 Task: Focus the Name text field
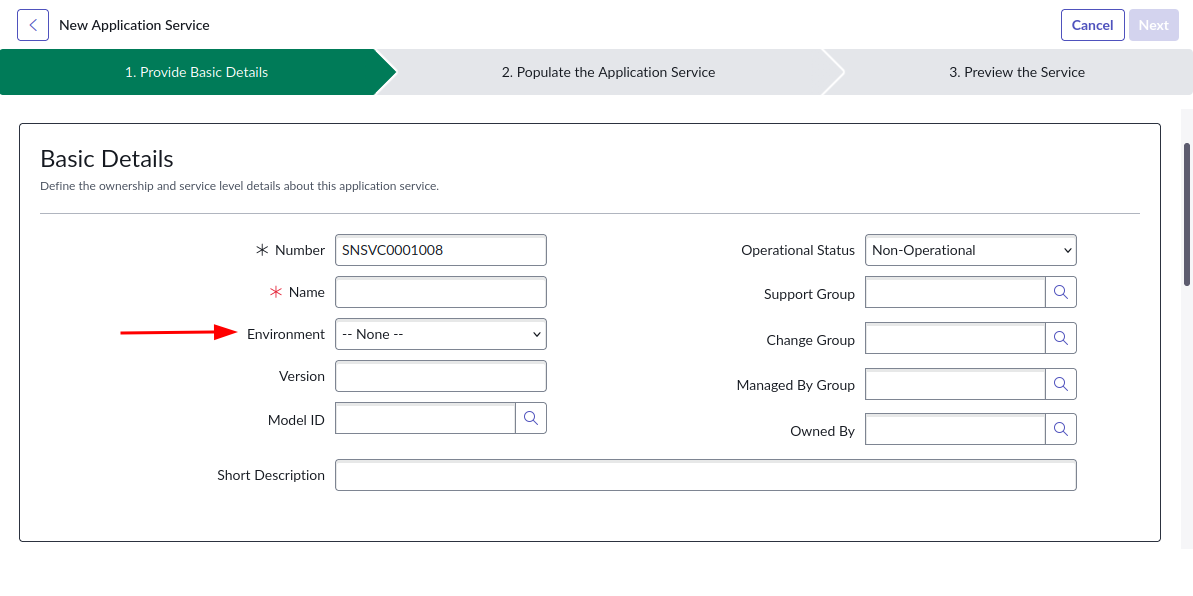[x=441, y=292]
